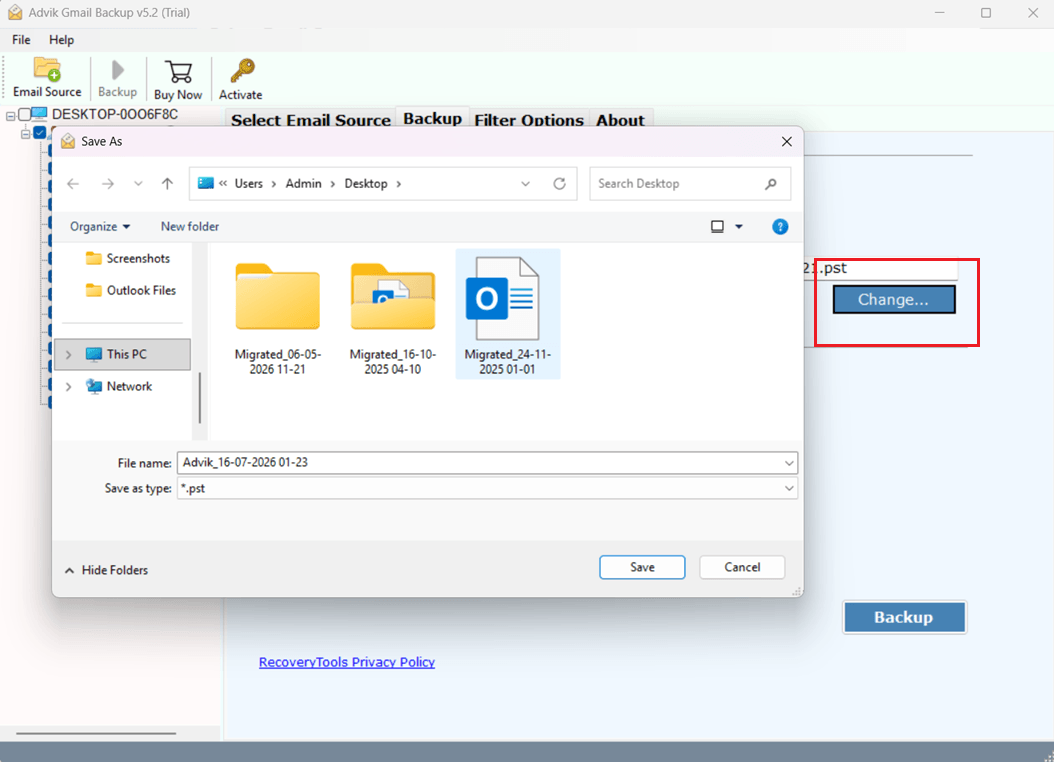Open the Organize menu
The width and height of the screenshot is (1054, 762).
pos(100,226)
